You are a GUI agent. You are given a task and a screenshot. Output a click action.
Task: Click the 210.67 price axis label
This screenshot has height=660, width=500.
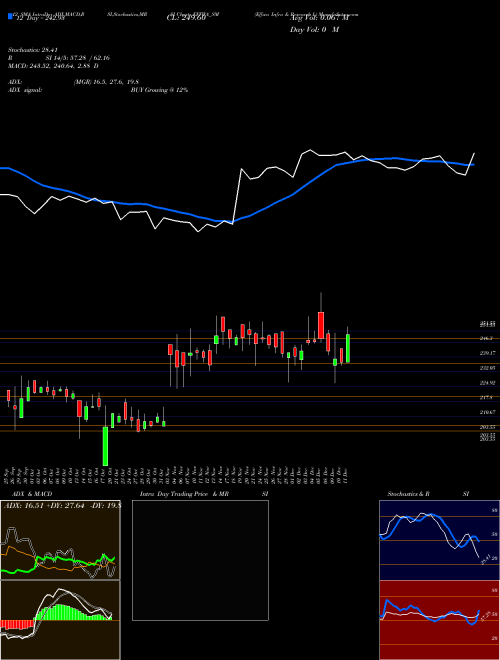pyautogui.click(x=488, y=412)
